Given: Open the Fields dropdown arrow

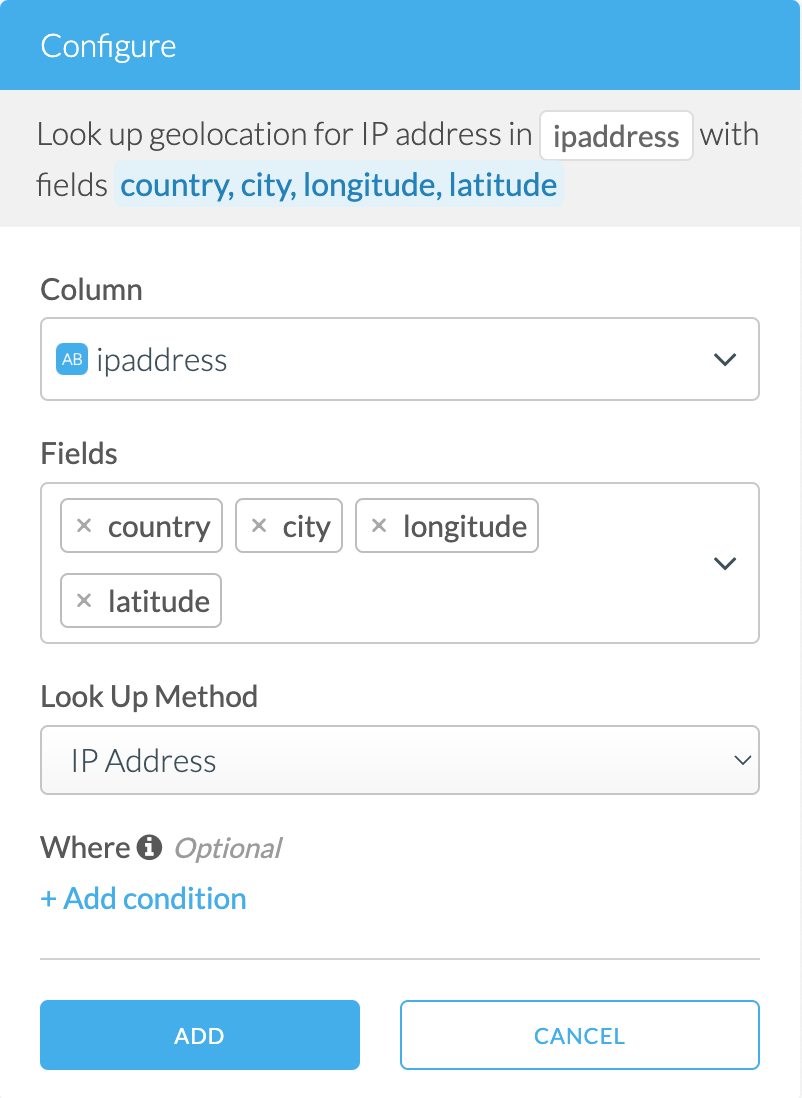Looking at the screenshot, I should click(x=725, y=563).
